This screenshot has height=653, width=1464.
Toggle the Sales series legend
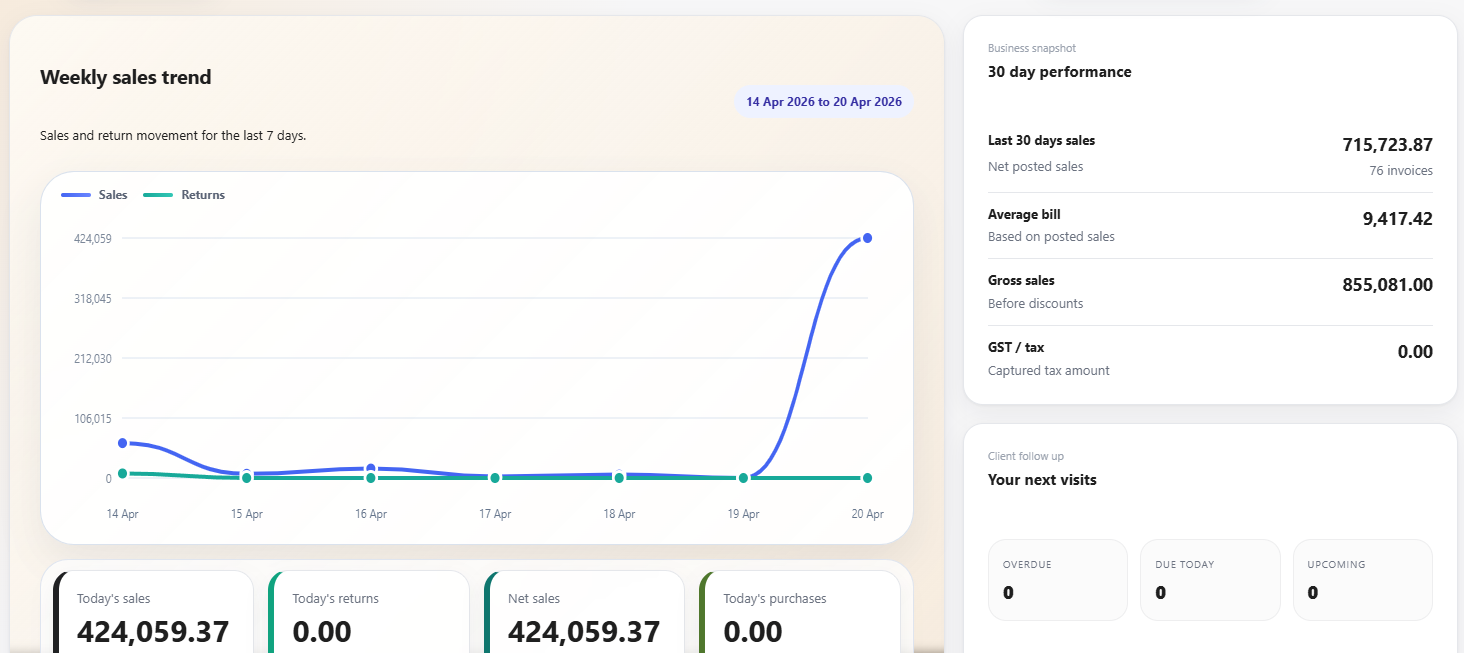95,195
